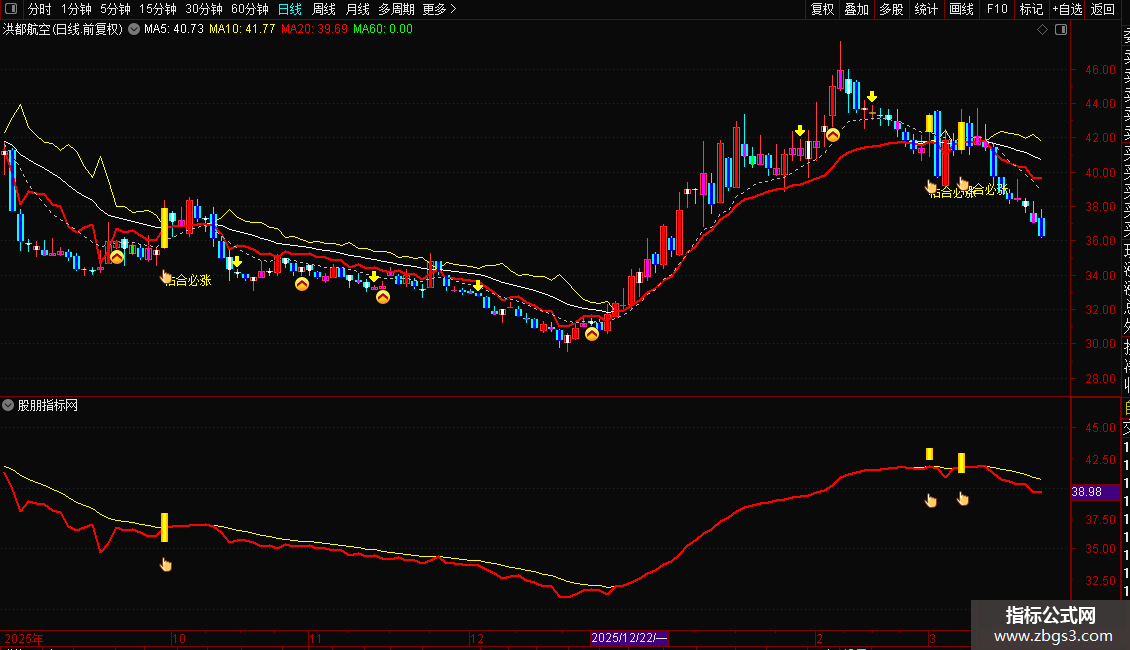Click the 洪都航空(日线.前复权) title

coord(63,30)
